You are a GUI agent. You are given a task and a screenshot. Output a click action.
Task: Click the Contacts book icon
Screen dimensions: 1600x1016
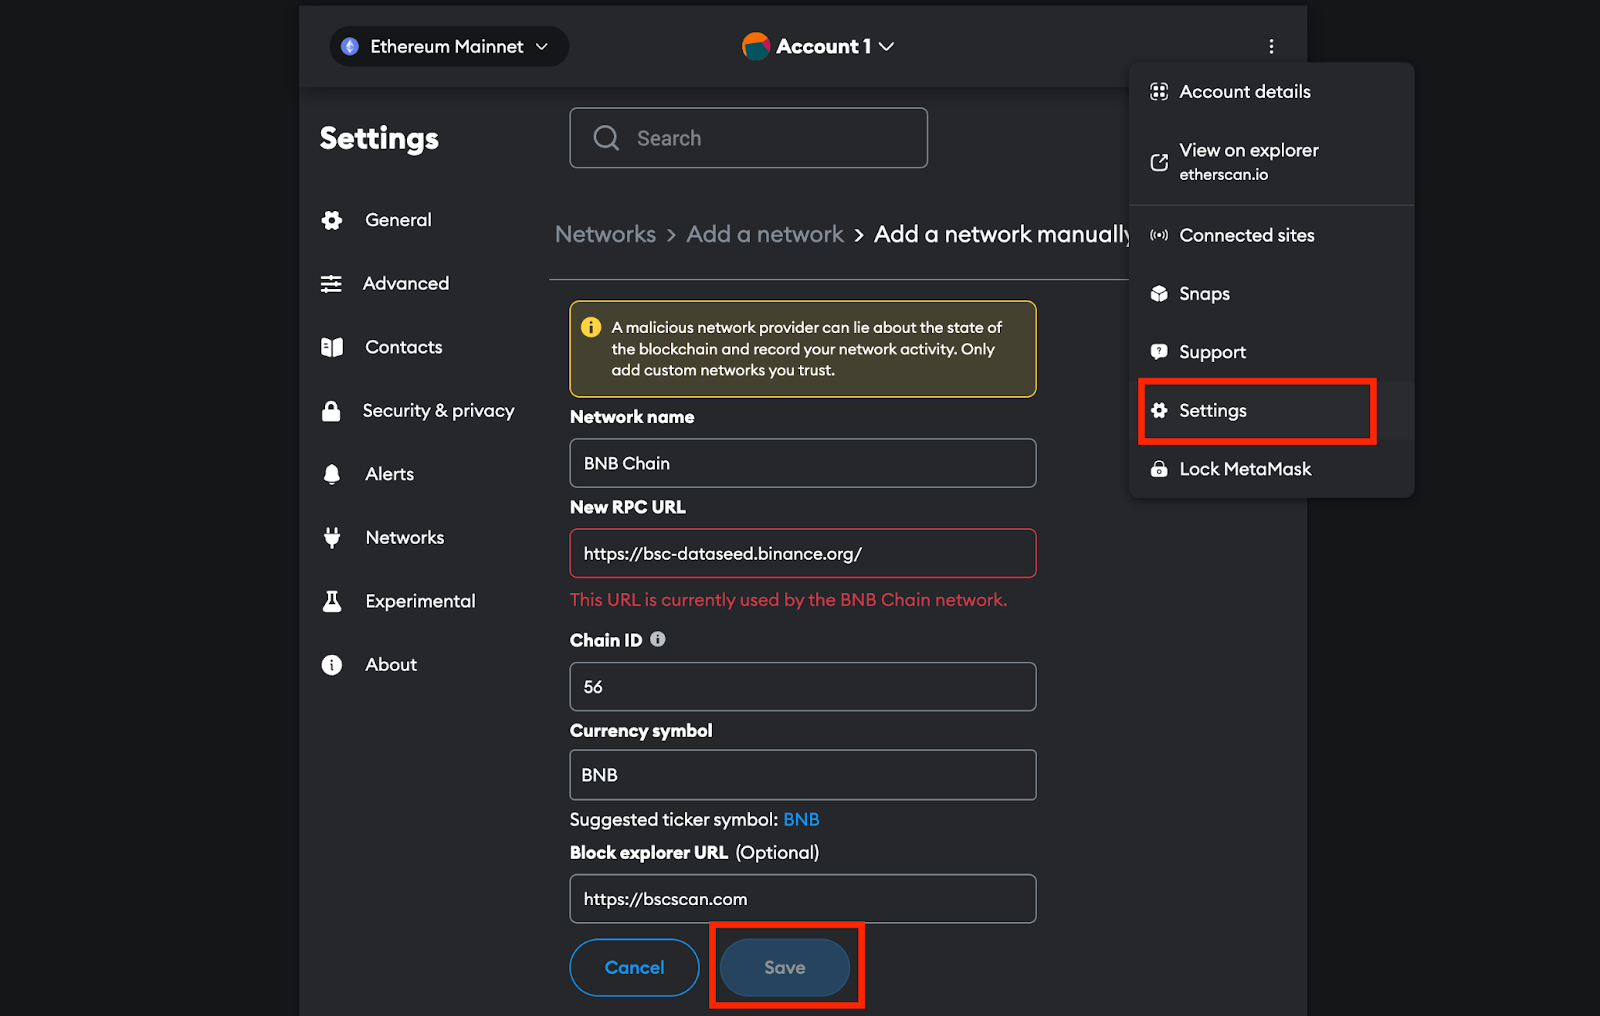[332, 347]
